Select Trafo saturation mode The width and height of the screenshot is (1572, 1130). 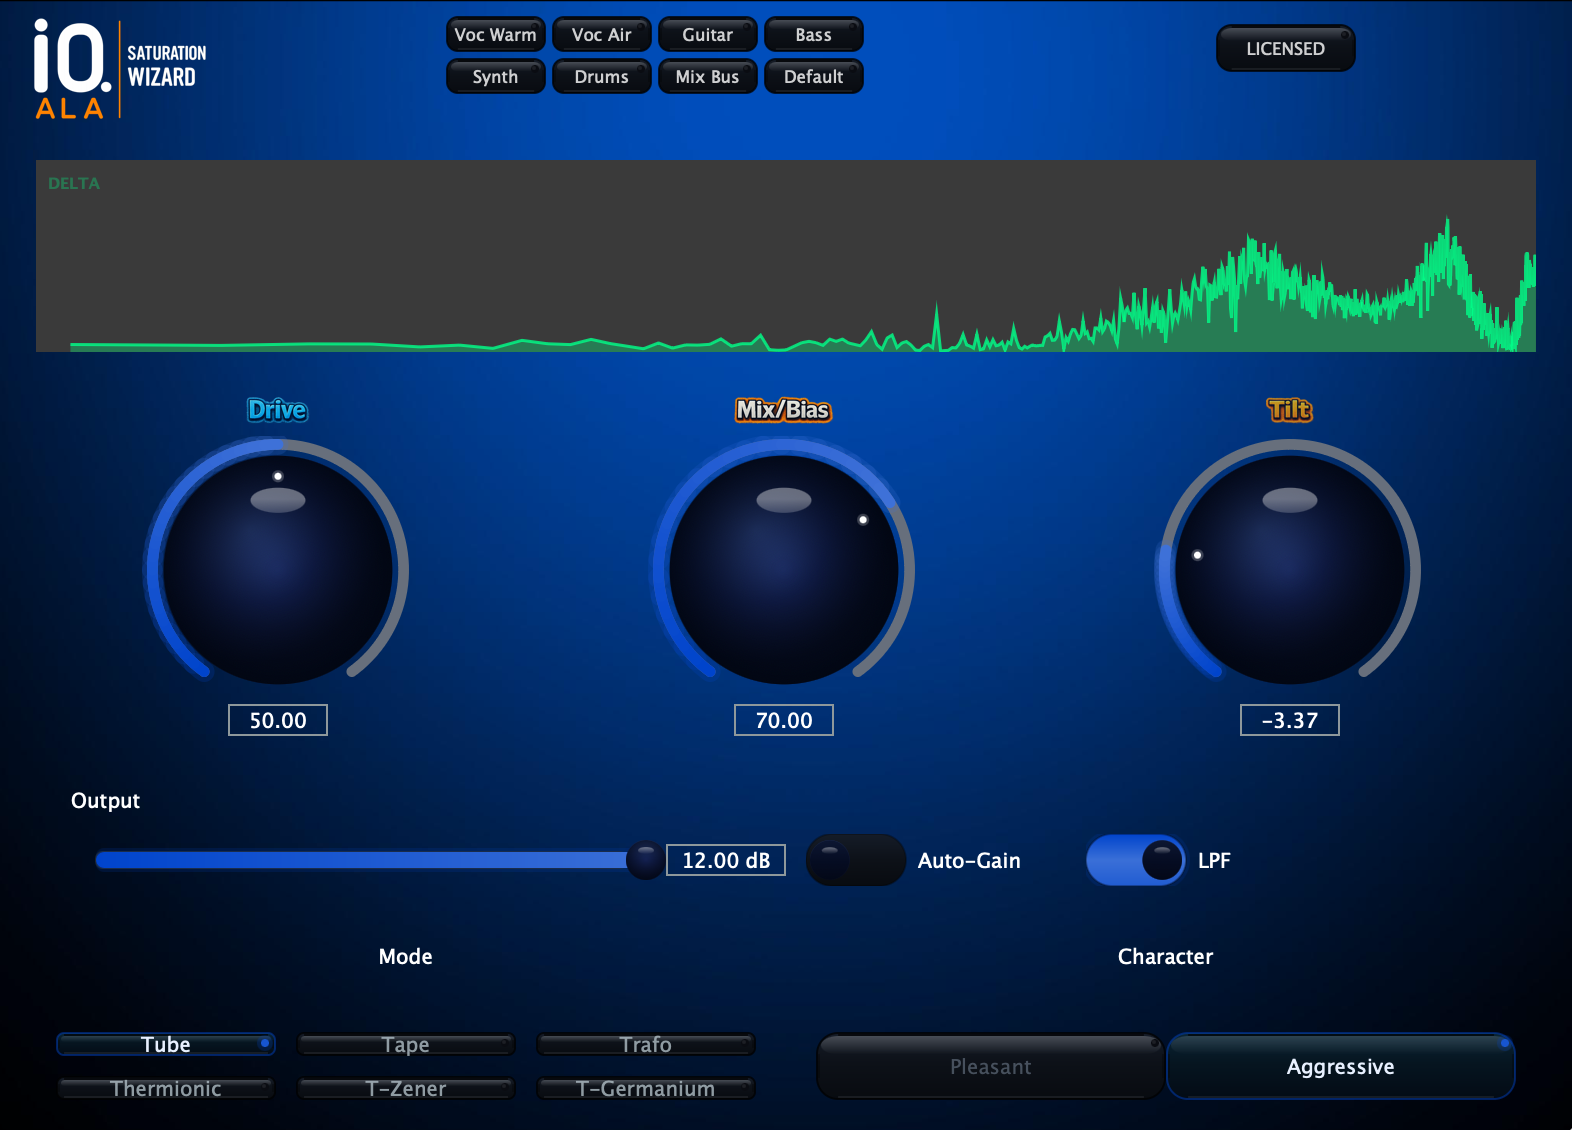click(x=646, y=1044)
